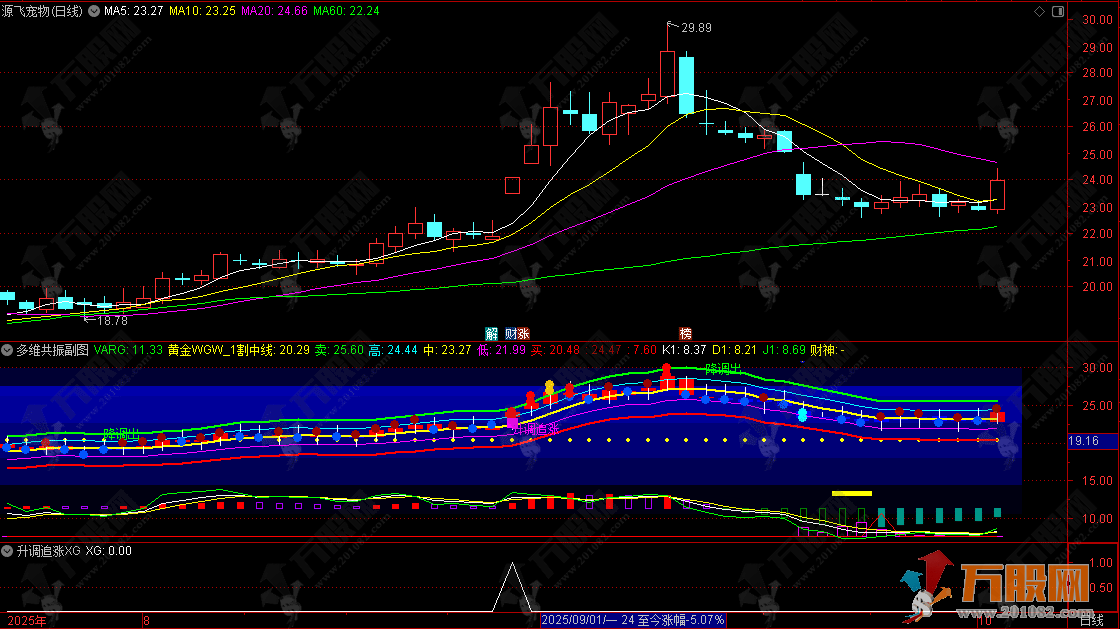Viewport: 1120px width, 629px height.
Task: Select the MA20 moving average label
Action: pos(273,11)
